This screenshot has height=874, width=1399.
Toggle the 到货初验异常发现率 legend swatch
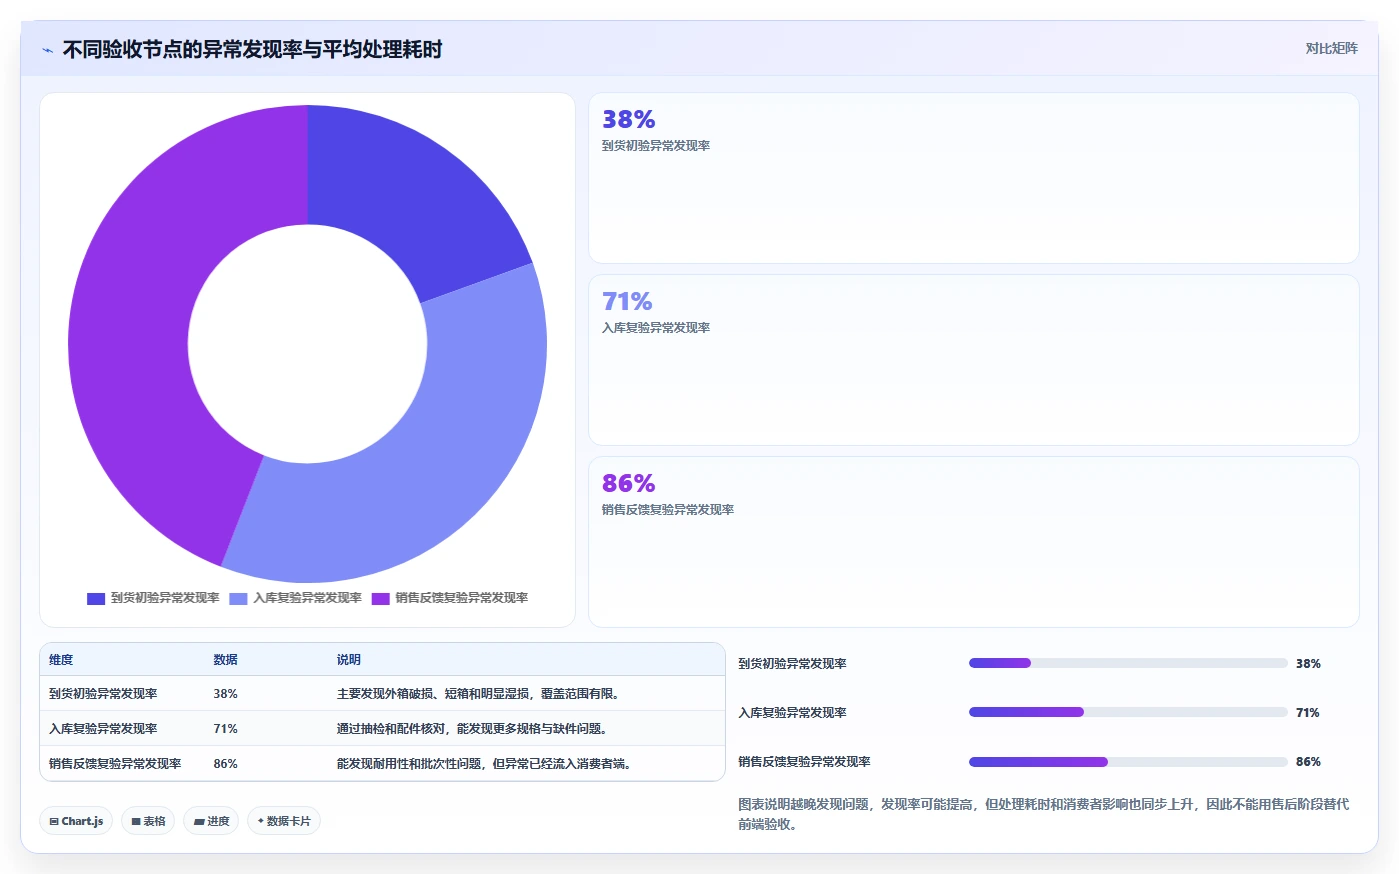click(96, 599)
